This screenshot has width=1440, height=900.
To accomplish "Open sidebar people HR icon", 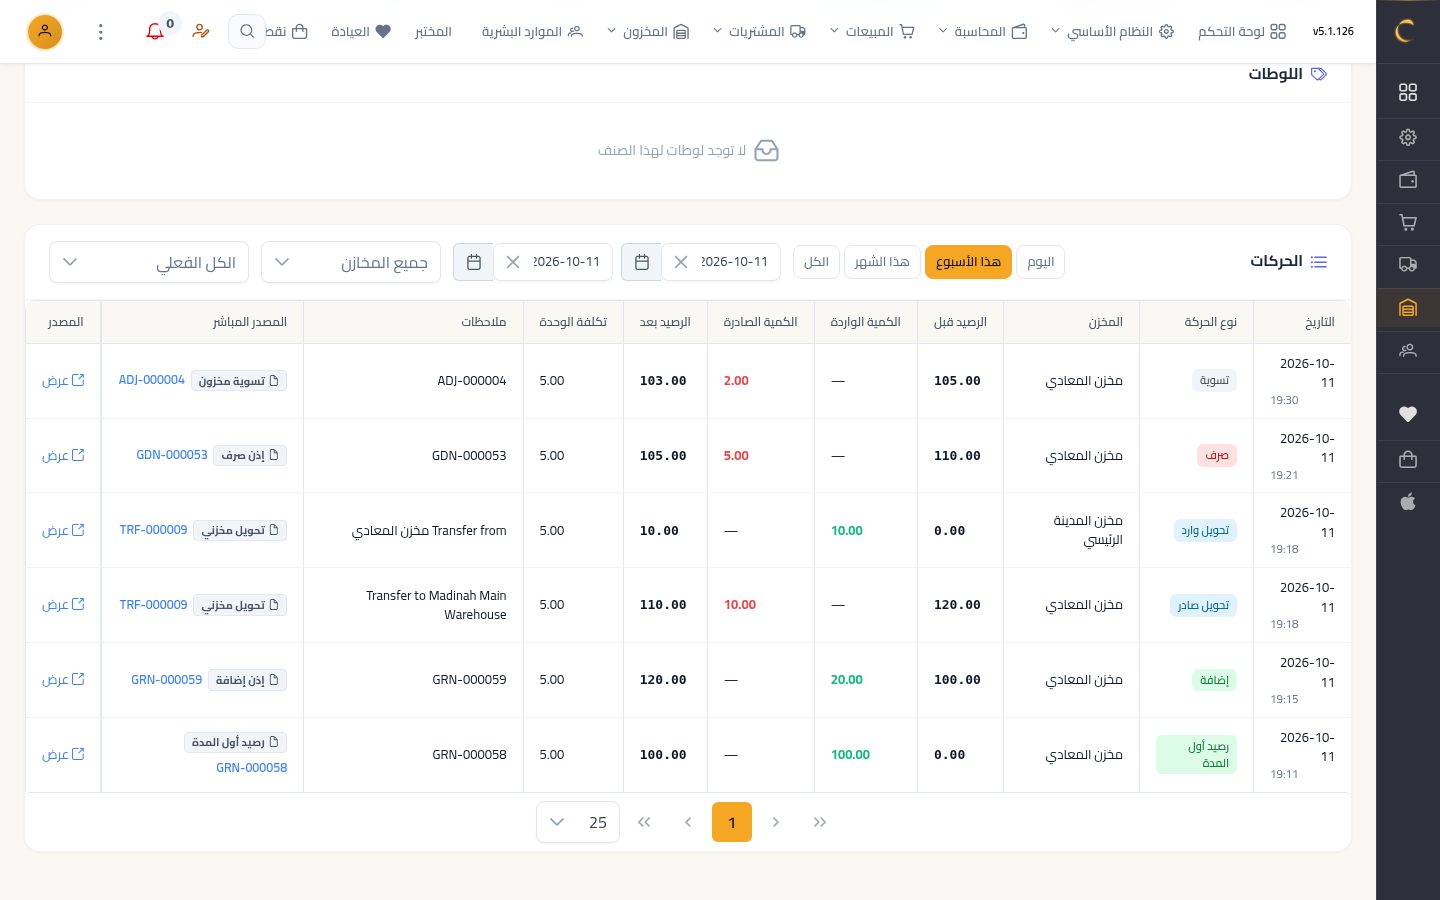I will (1408, 350).
